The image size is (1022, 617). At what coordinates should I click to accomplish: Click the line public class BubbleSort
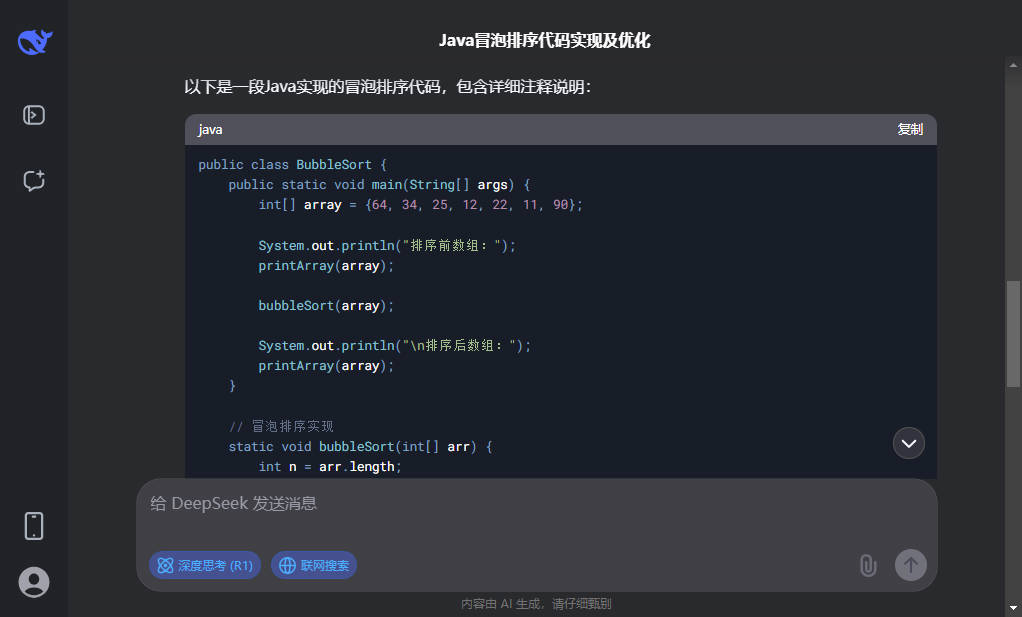[x=293, y=165]
